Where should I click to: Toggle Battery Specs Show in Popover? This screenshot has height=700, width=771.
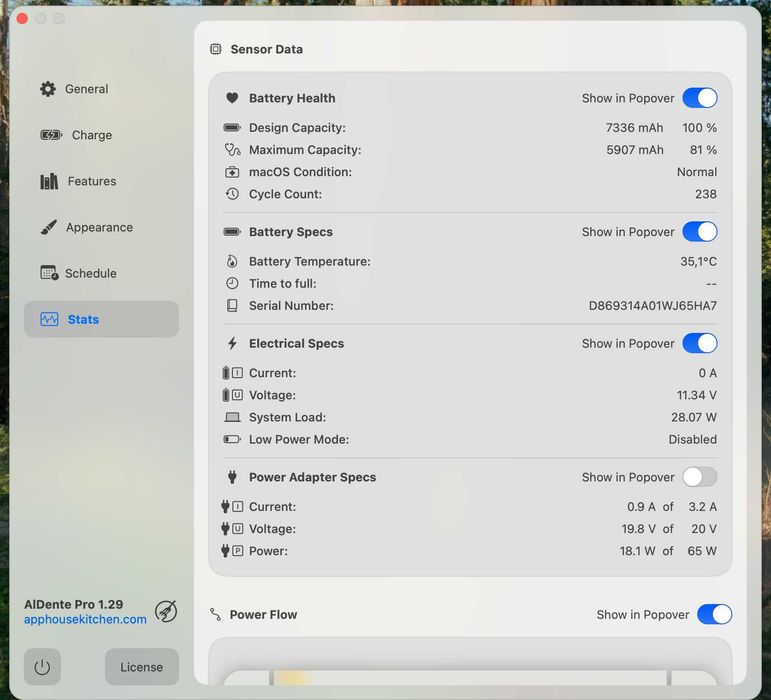pos(700,232)
